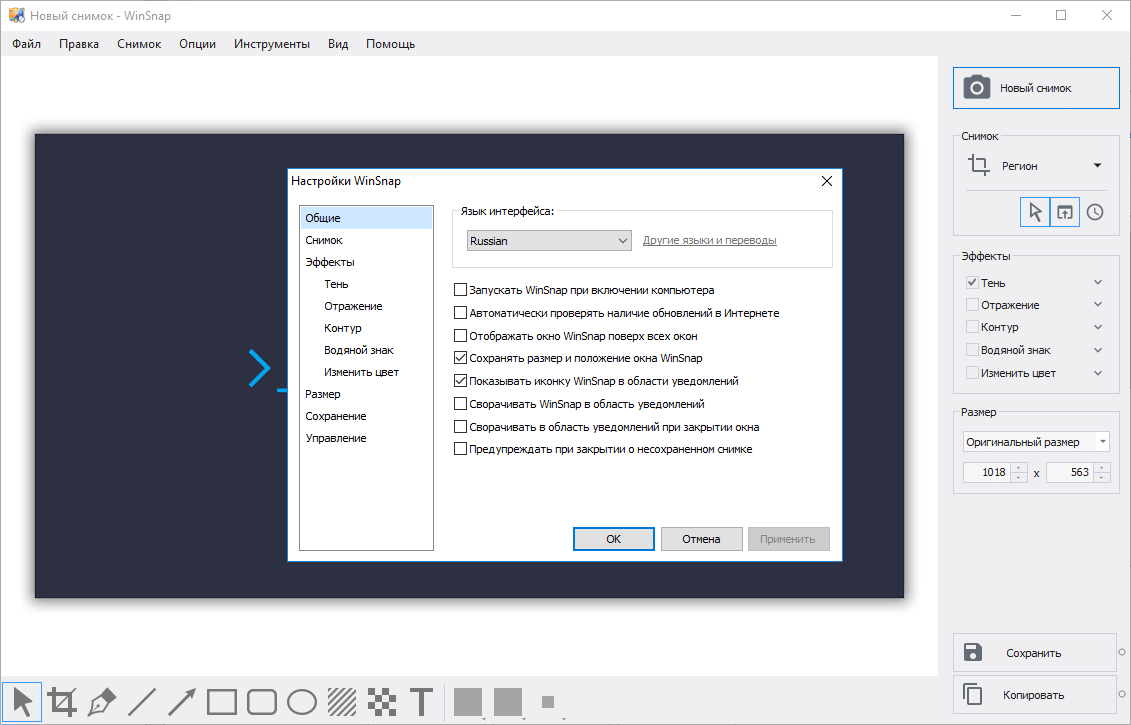
Task: Select the Hatch fill tool
Action: point(342,701)
